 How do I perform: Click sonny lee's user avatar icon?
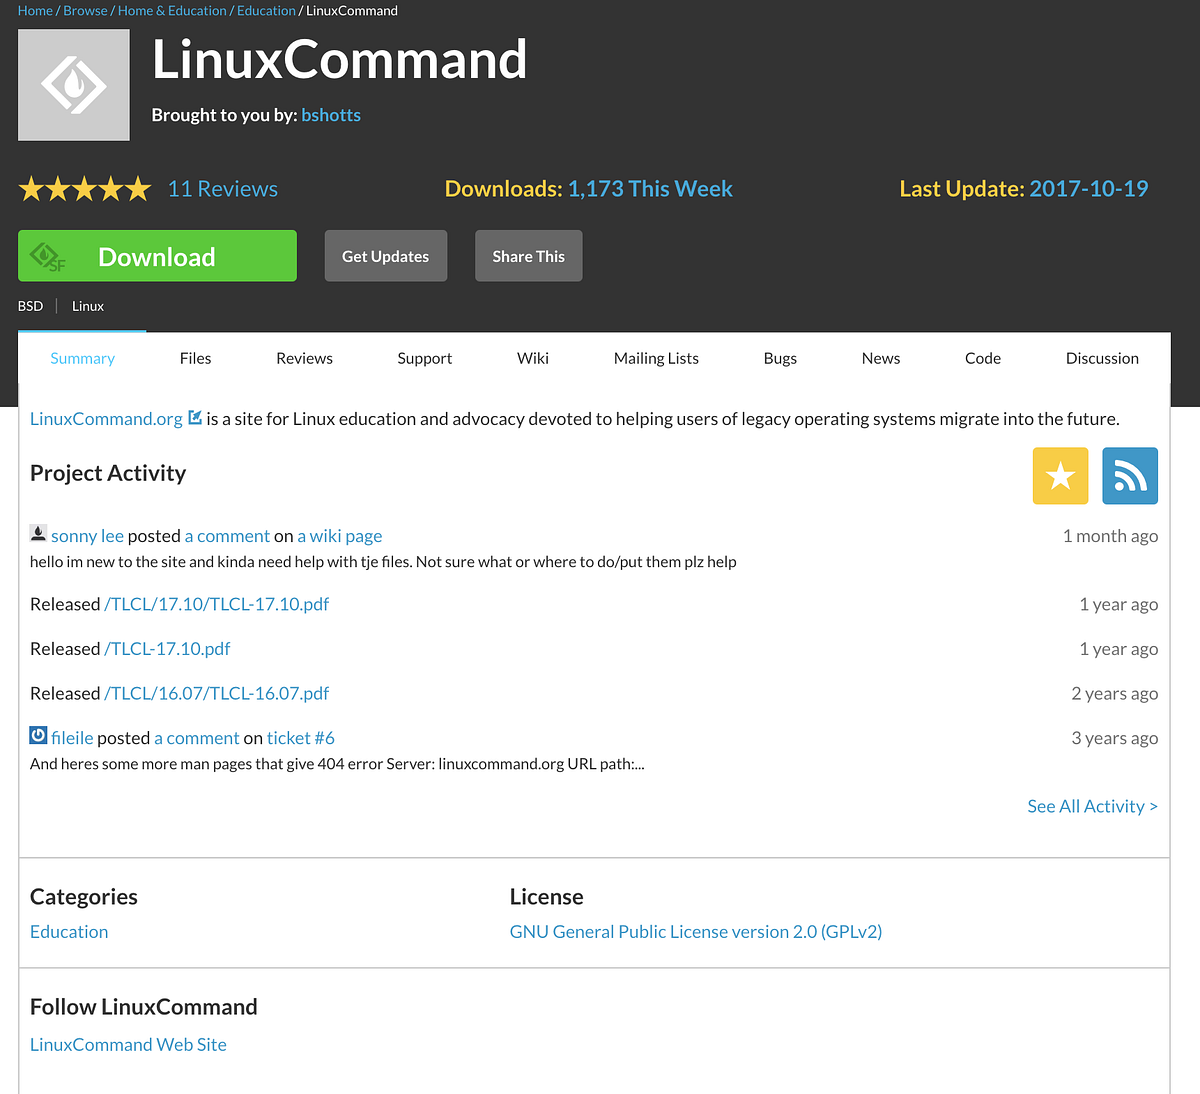[x=38, y=535]
